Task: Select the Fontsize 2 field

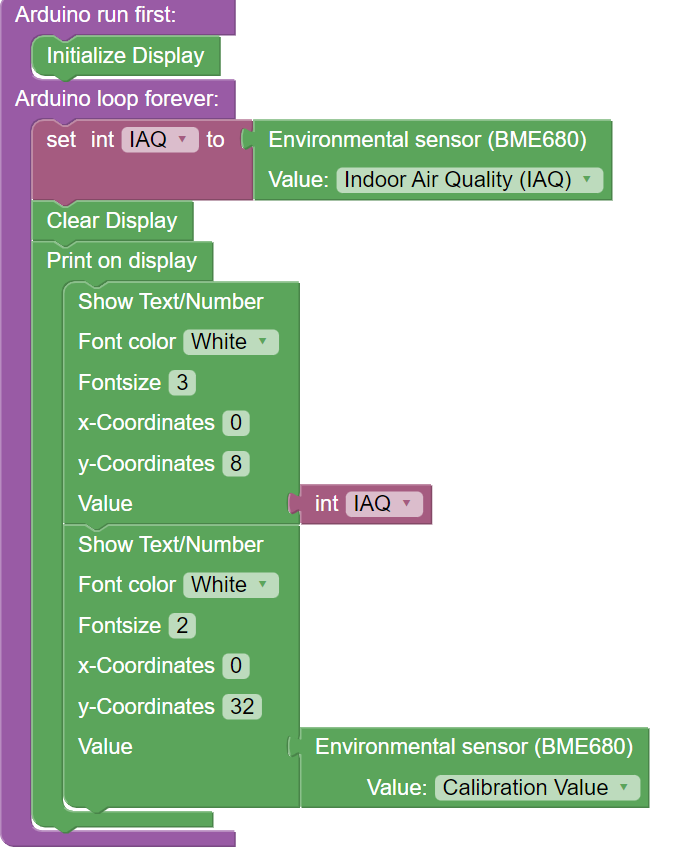Action: pos(182,625)
